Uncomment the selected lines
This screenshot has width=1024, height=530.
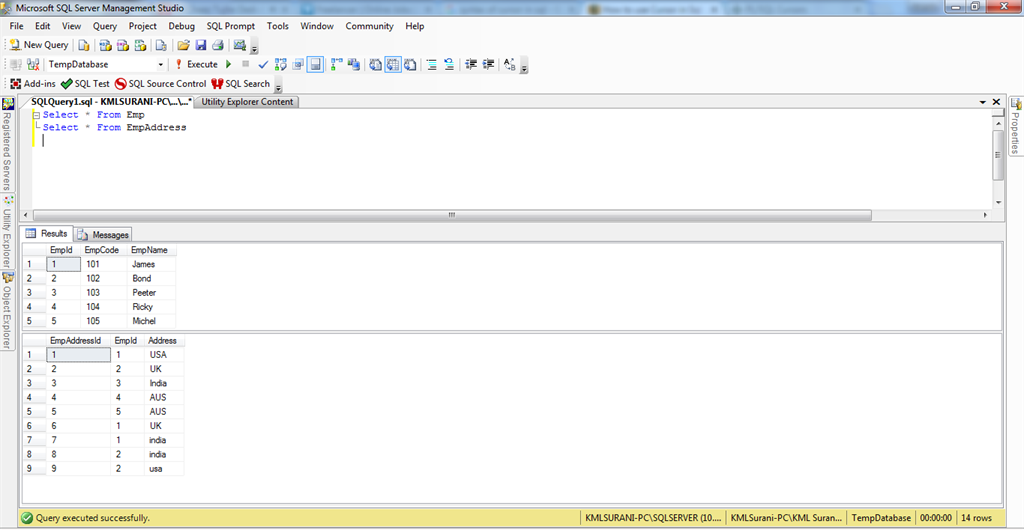449,65
